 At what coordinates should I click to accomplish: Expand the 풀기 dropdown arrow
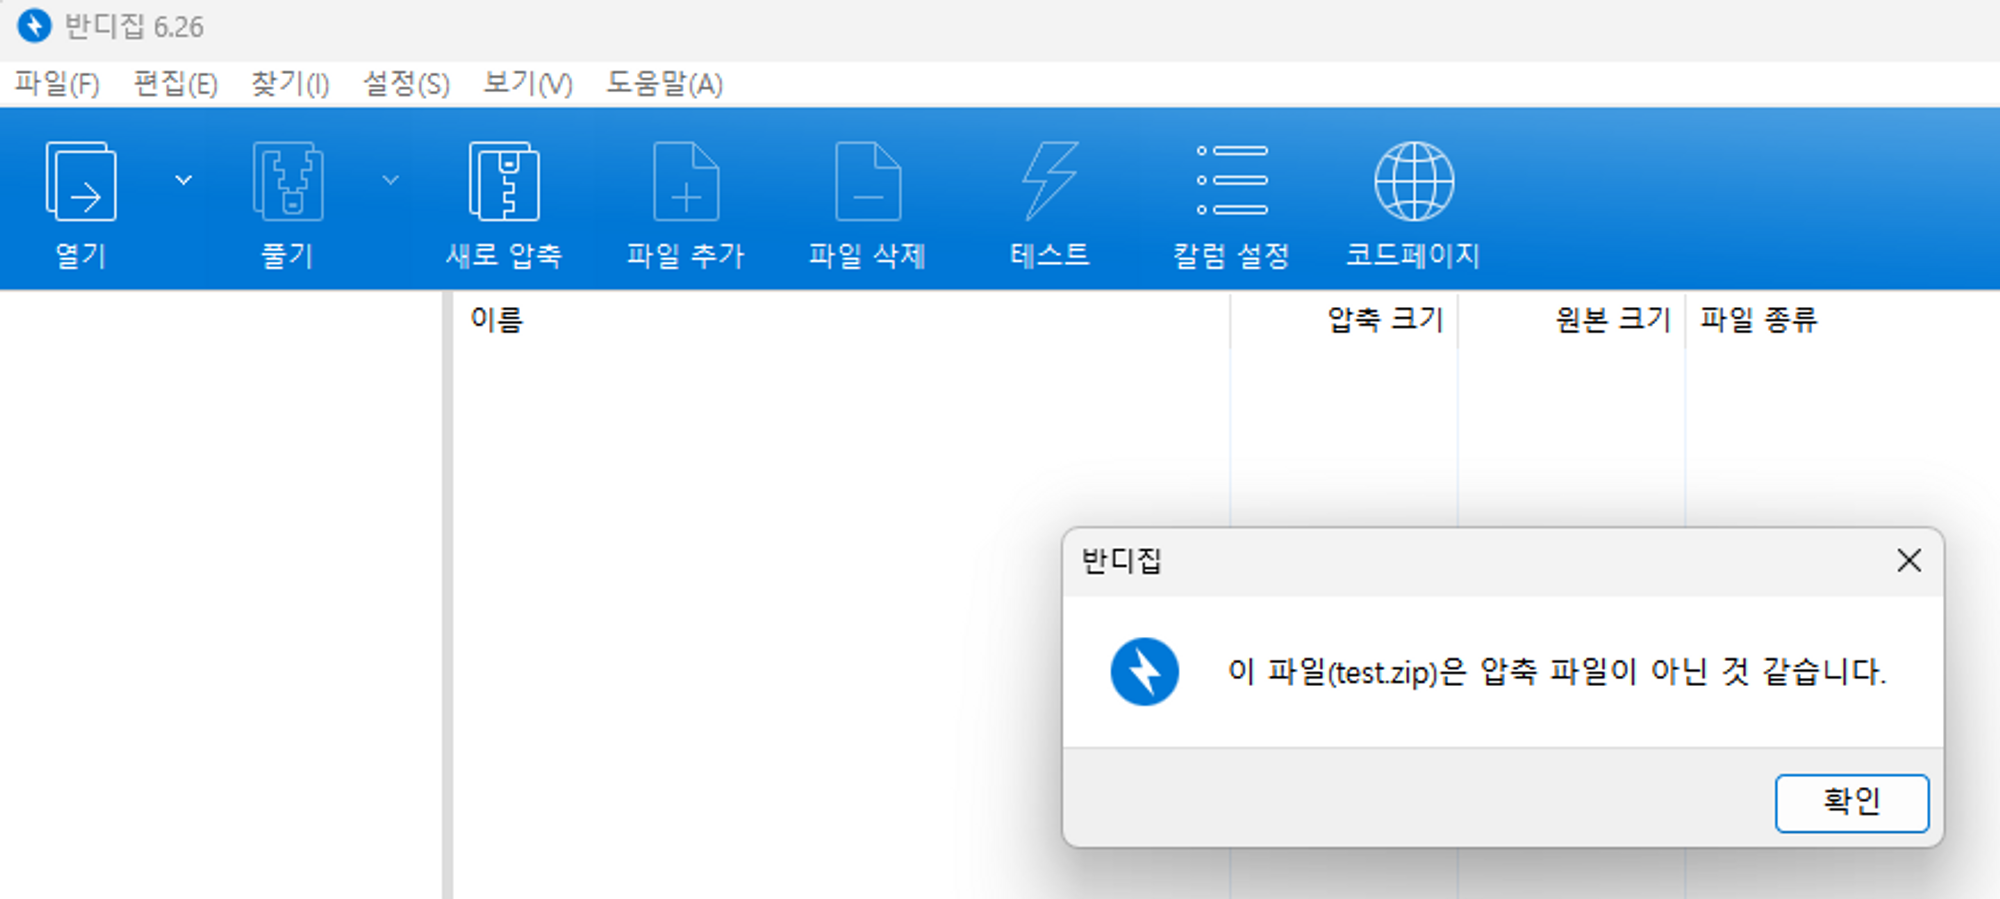tap(391, 181)
